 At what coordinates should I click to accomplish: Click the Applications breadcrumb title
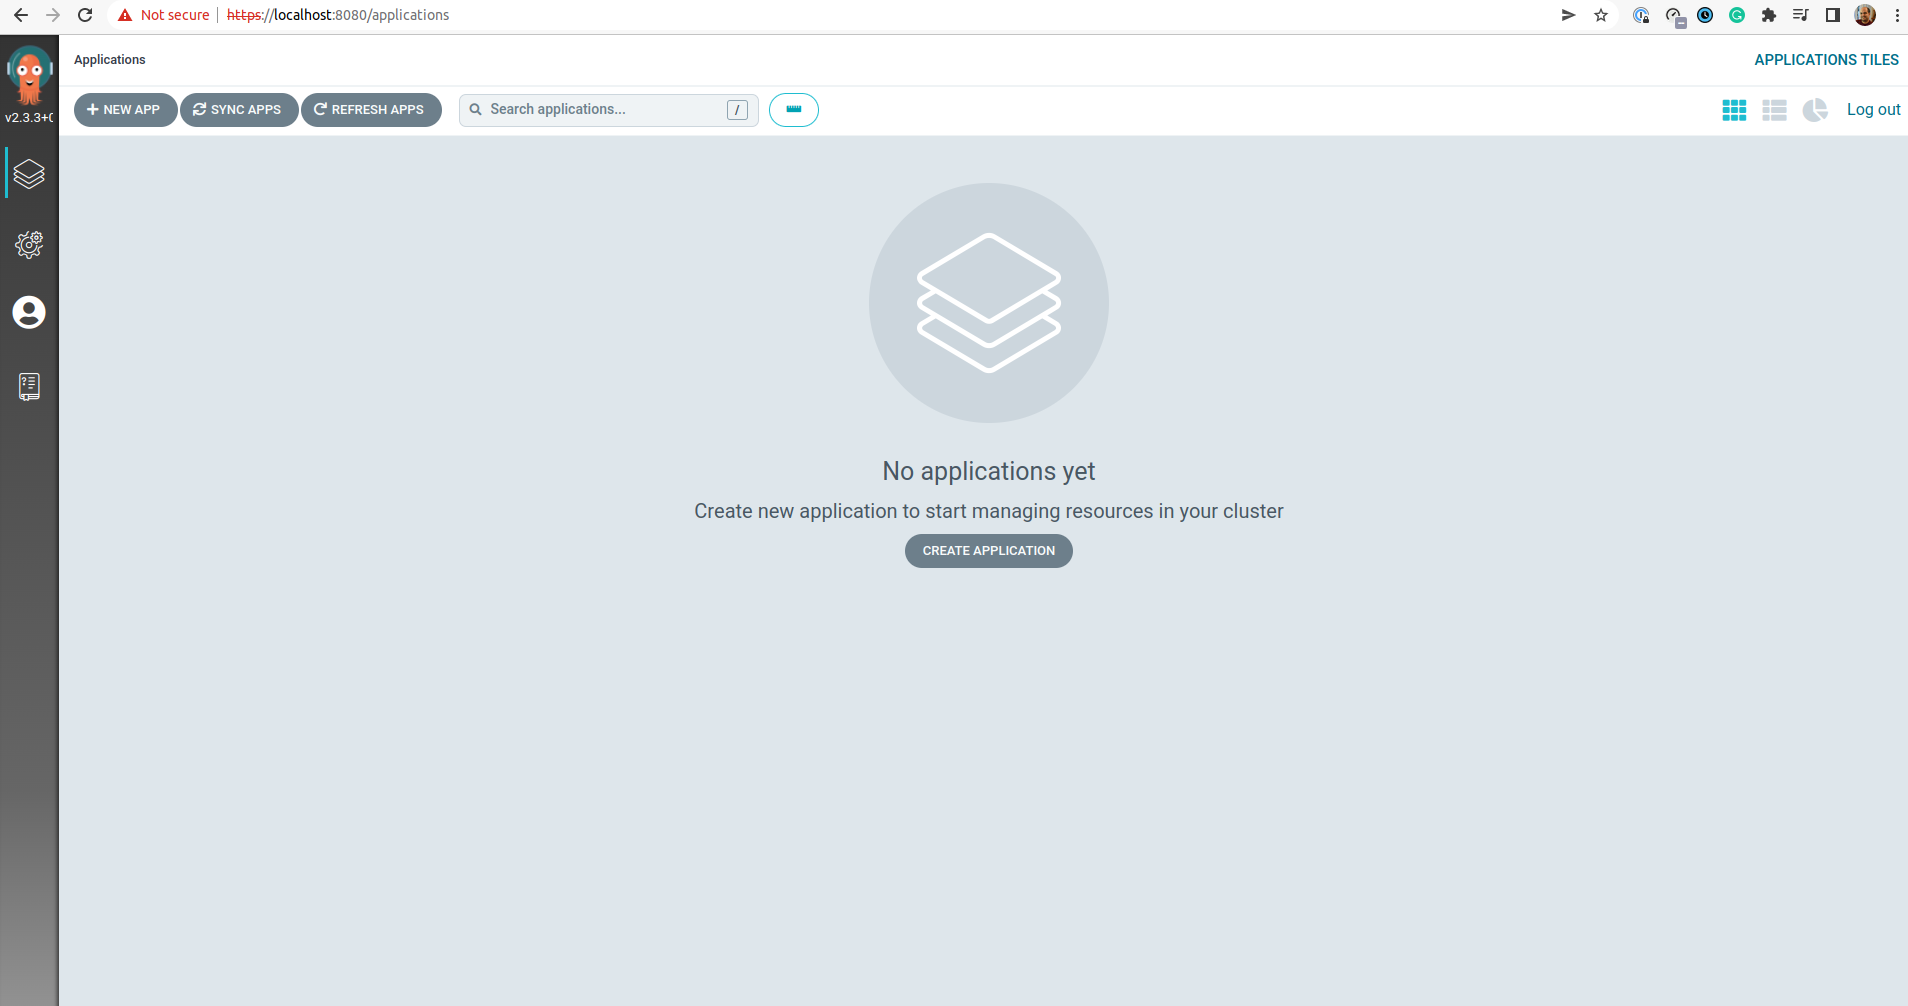pos(110,60)
